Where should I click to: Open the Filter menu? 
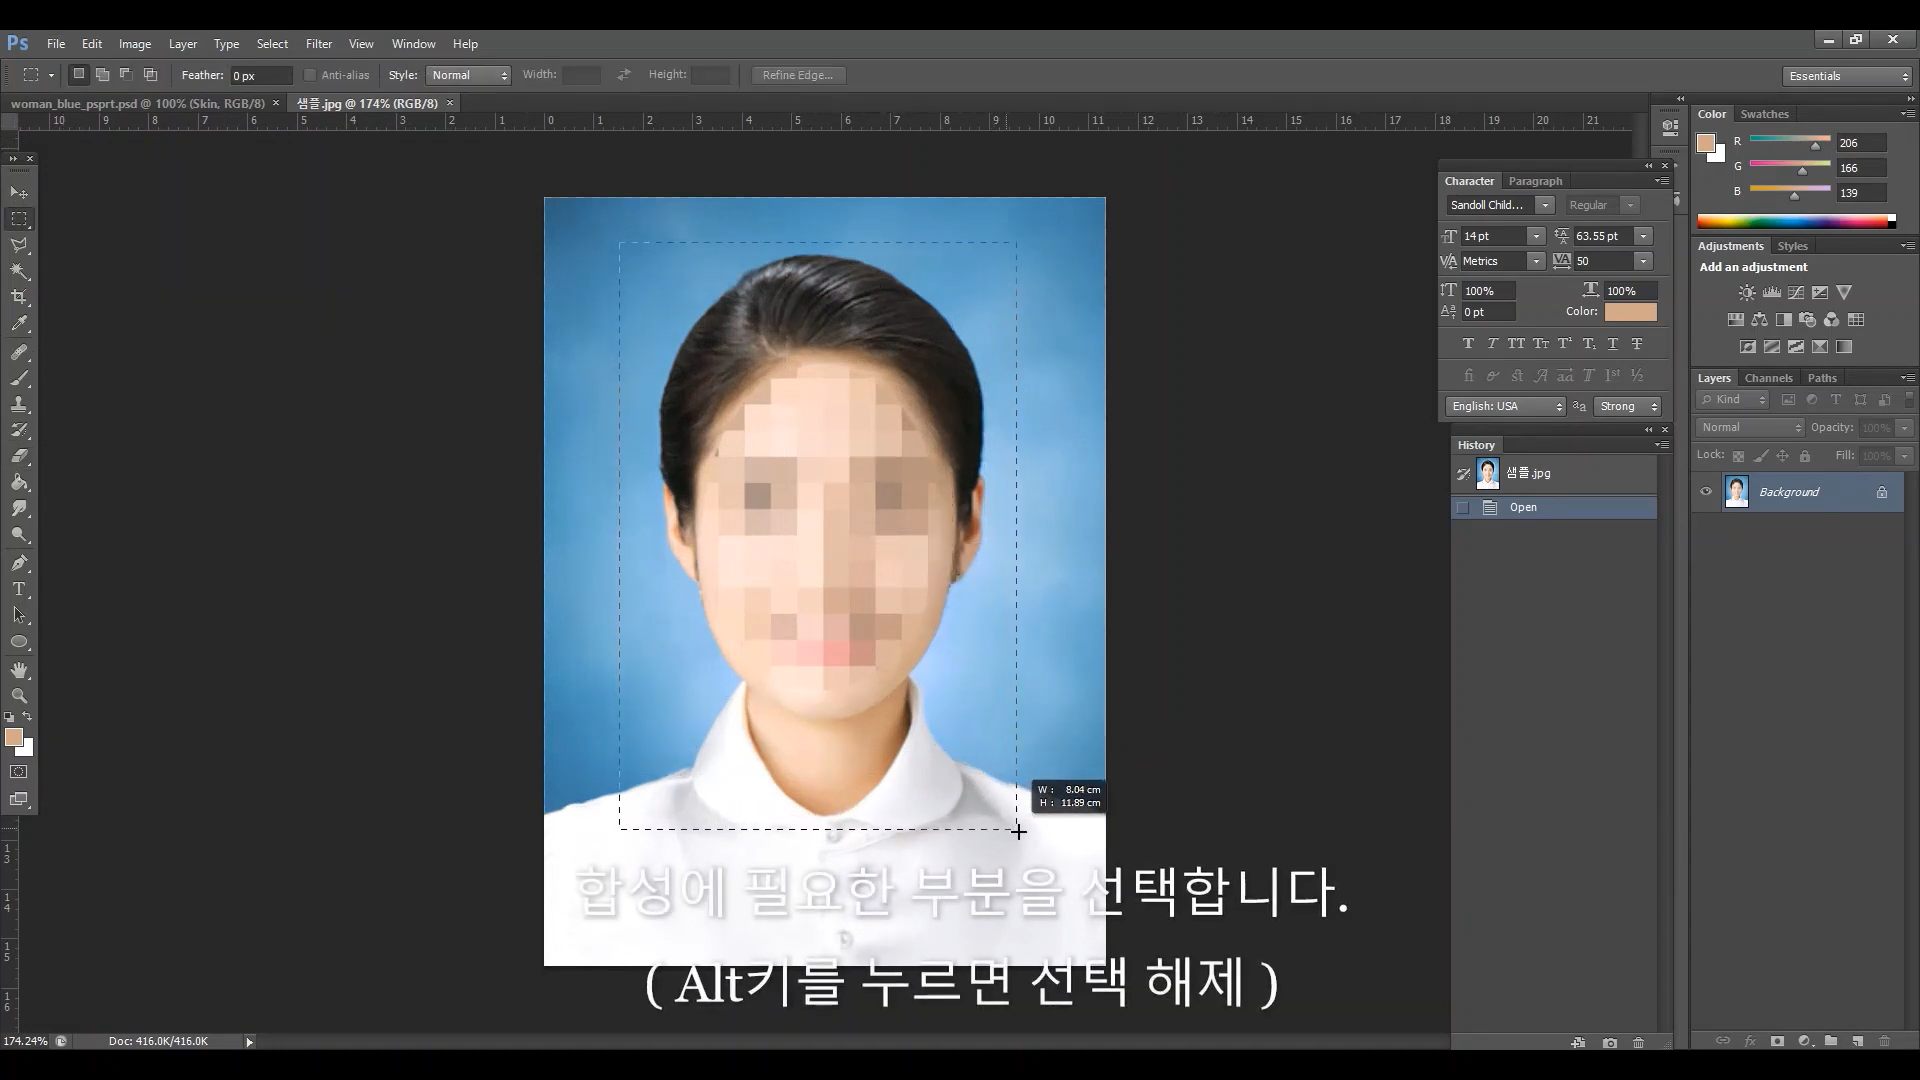[x=319, y=44]
